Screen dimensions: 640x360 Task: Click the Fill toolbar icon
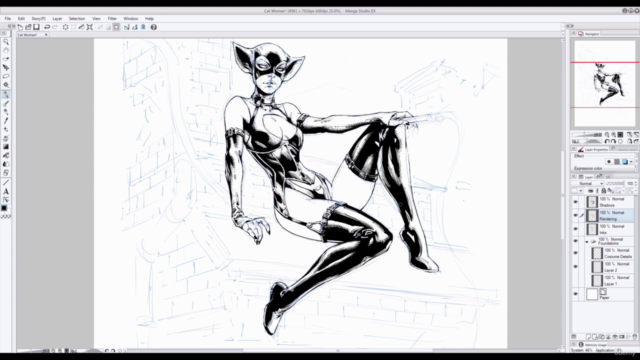point(81,27)
